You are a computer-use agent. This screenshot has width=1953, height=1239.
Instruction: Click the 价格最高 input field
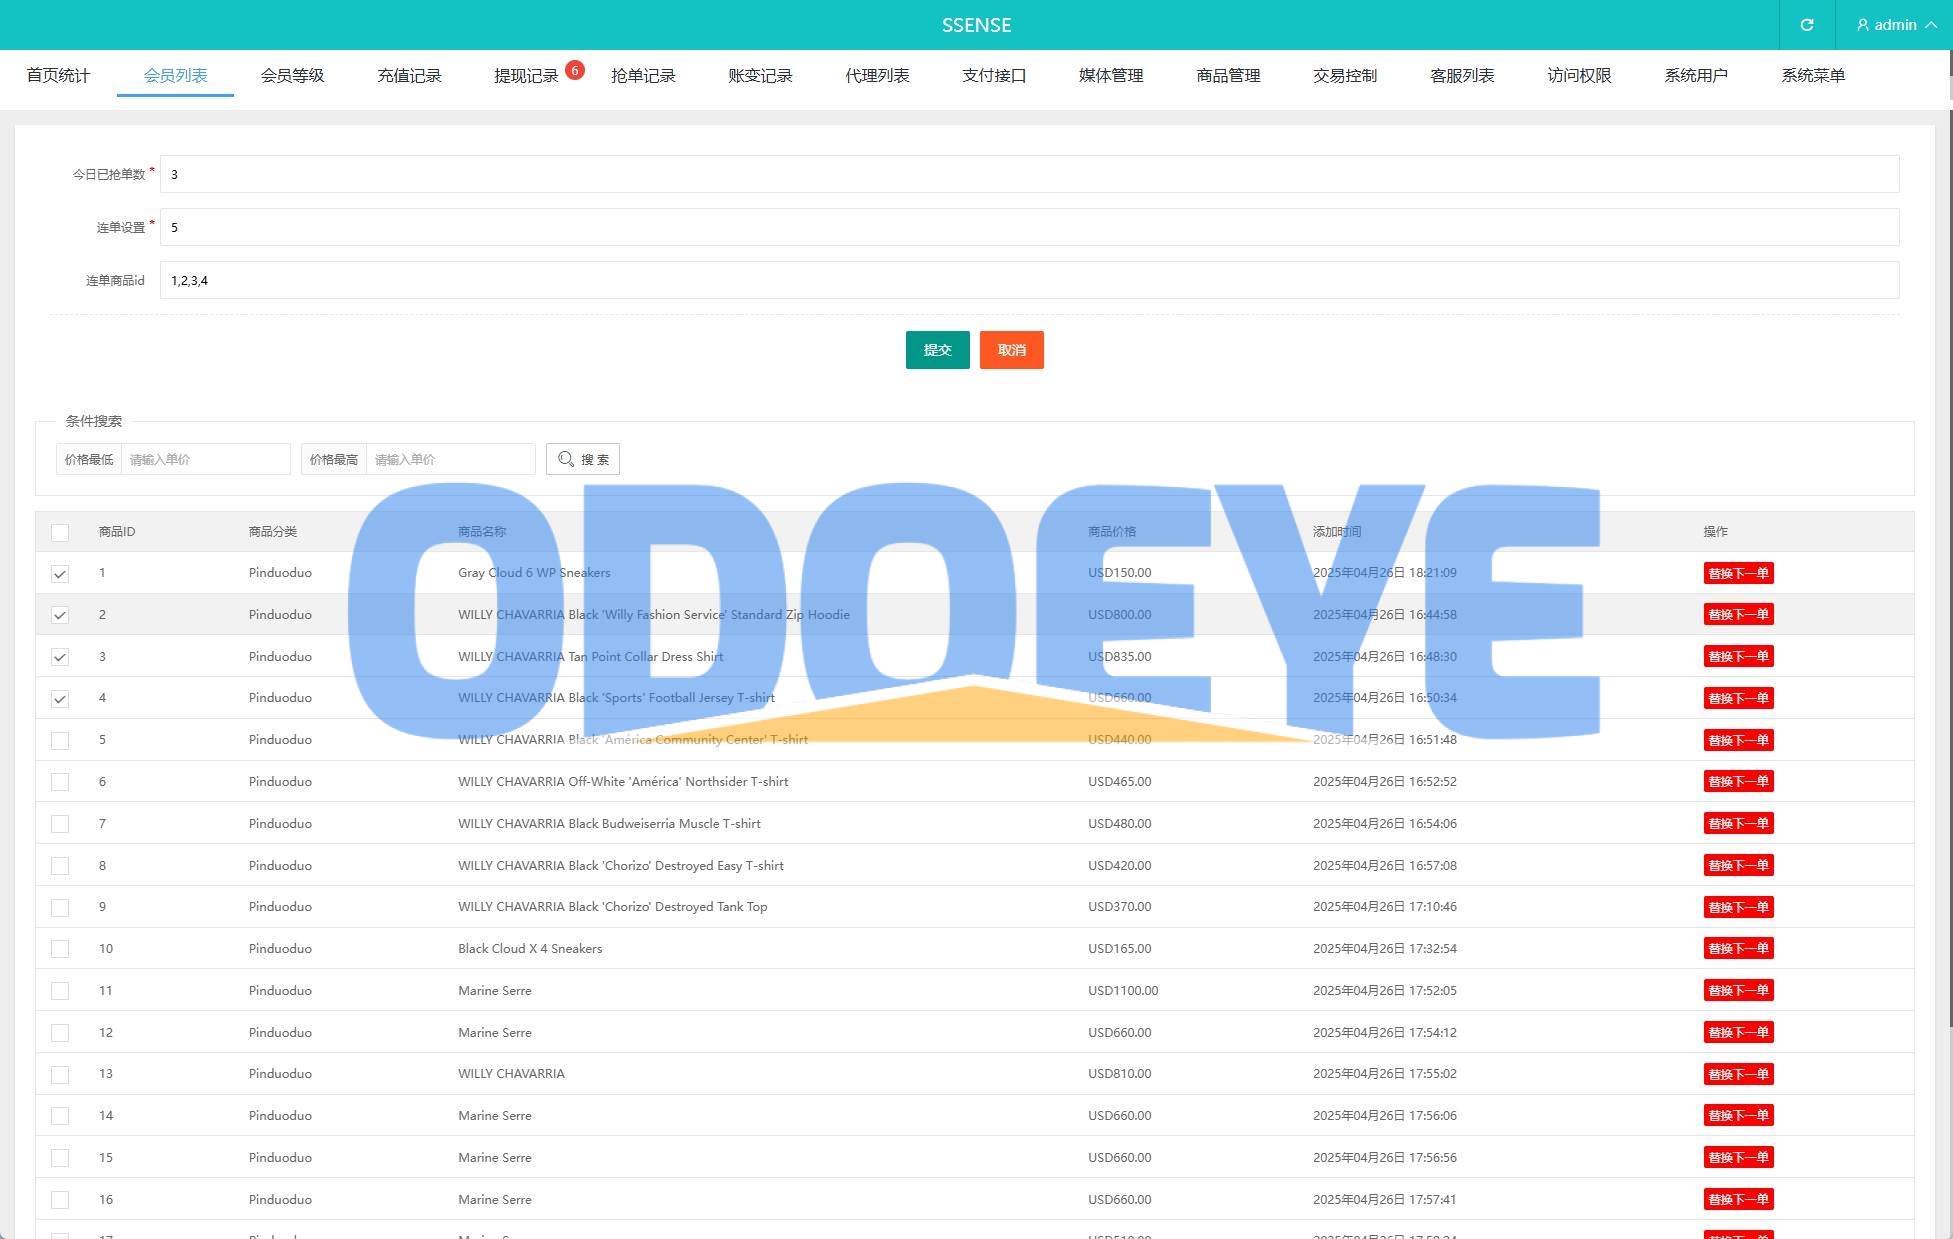coord(450,459)
